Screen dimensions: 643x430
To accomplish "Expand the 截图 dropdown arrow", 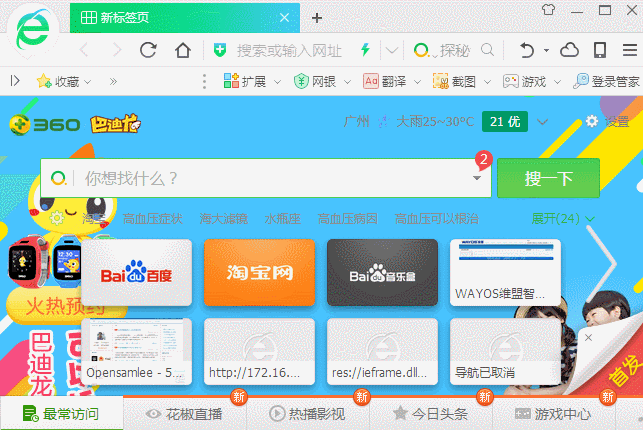I will tap(487, 82).
